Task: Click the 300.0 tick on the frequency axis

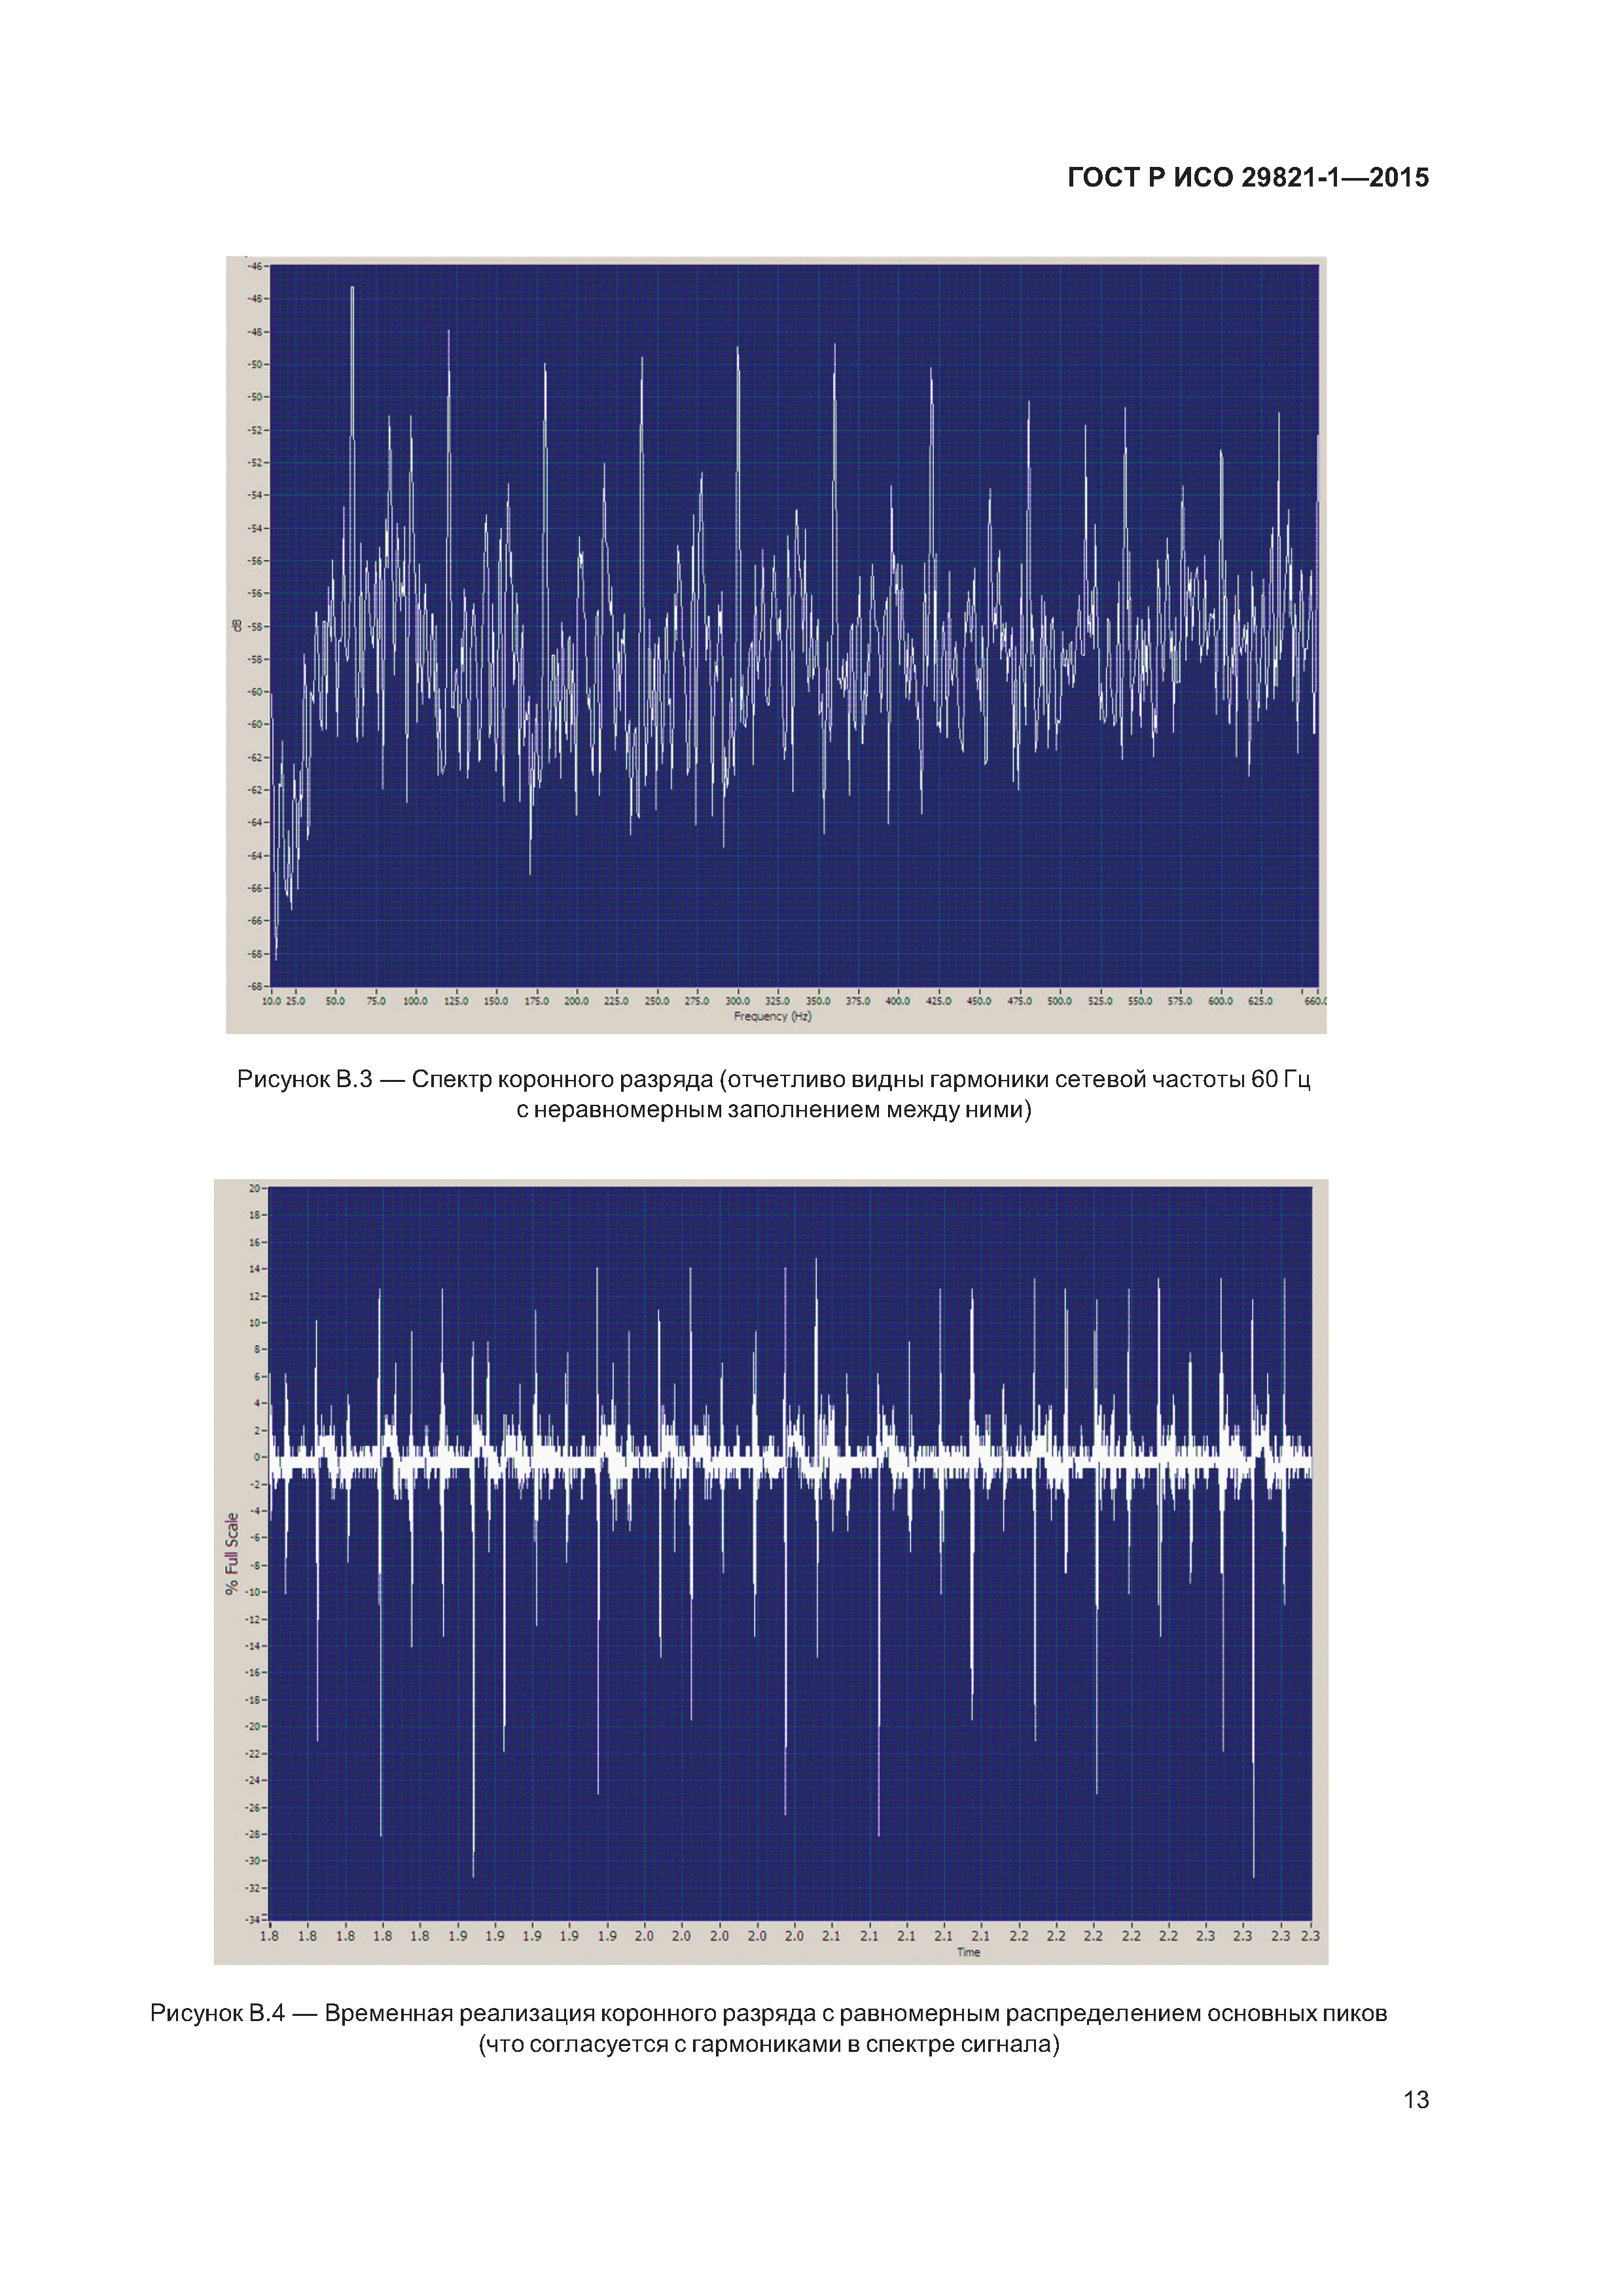Action: (737, 1001)
